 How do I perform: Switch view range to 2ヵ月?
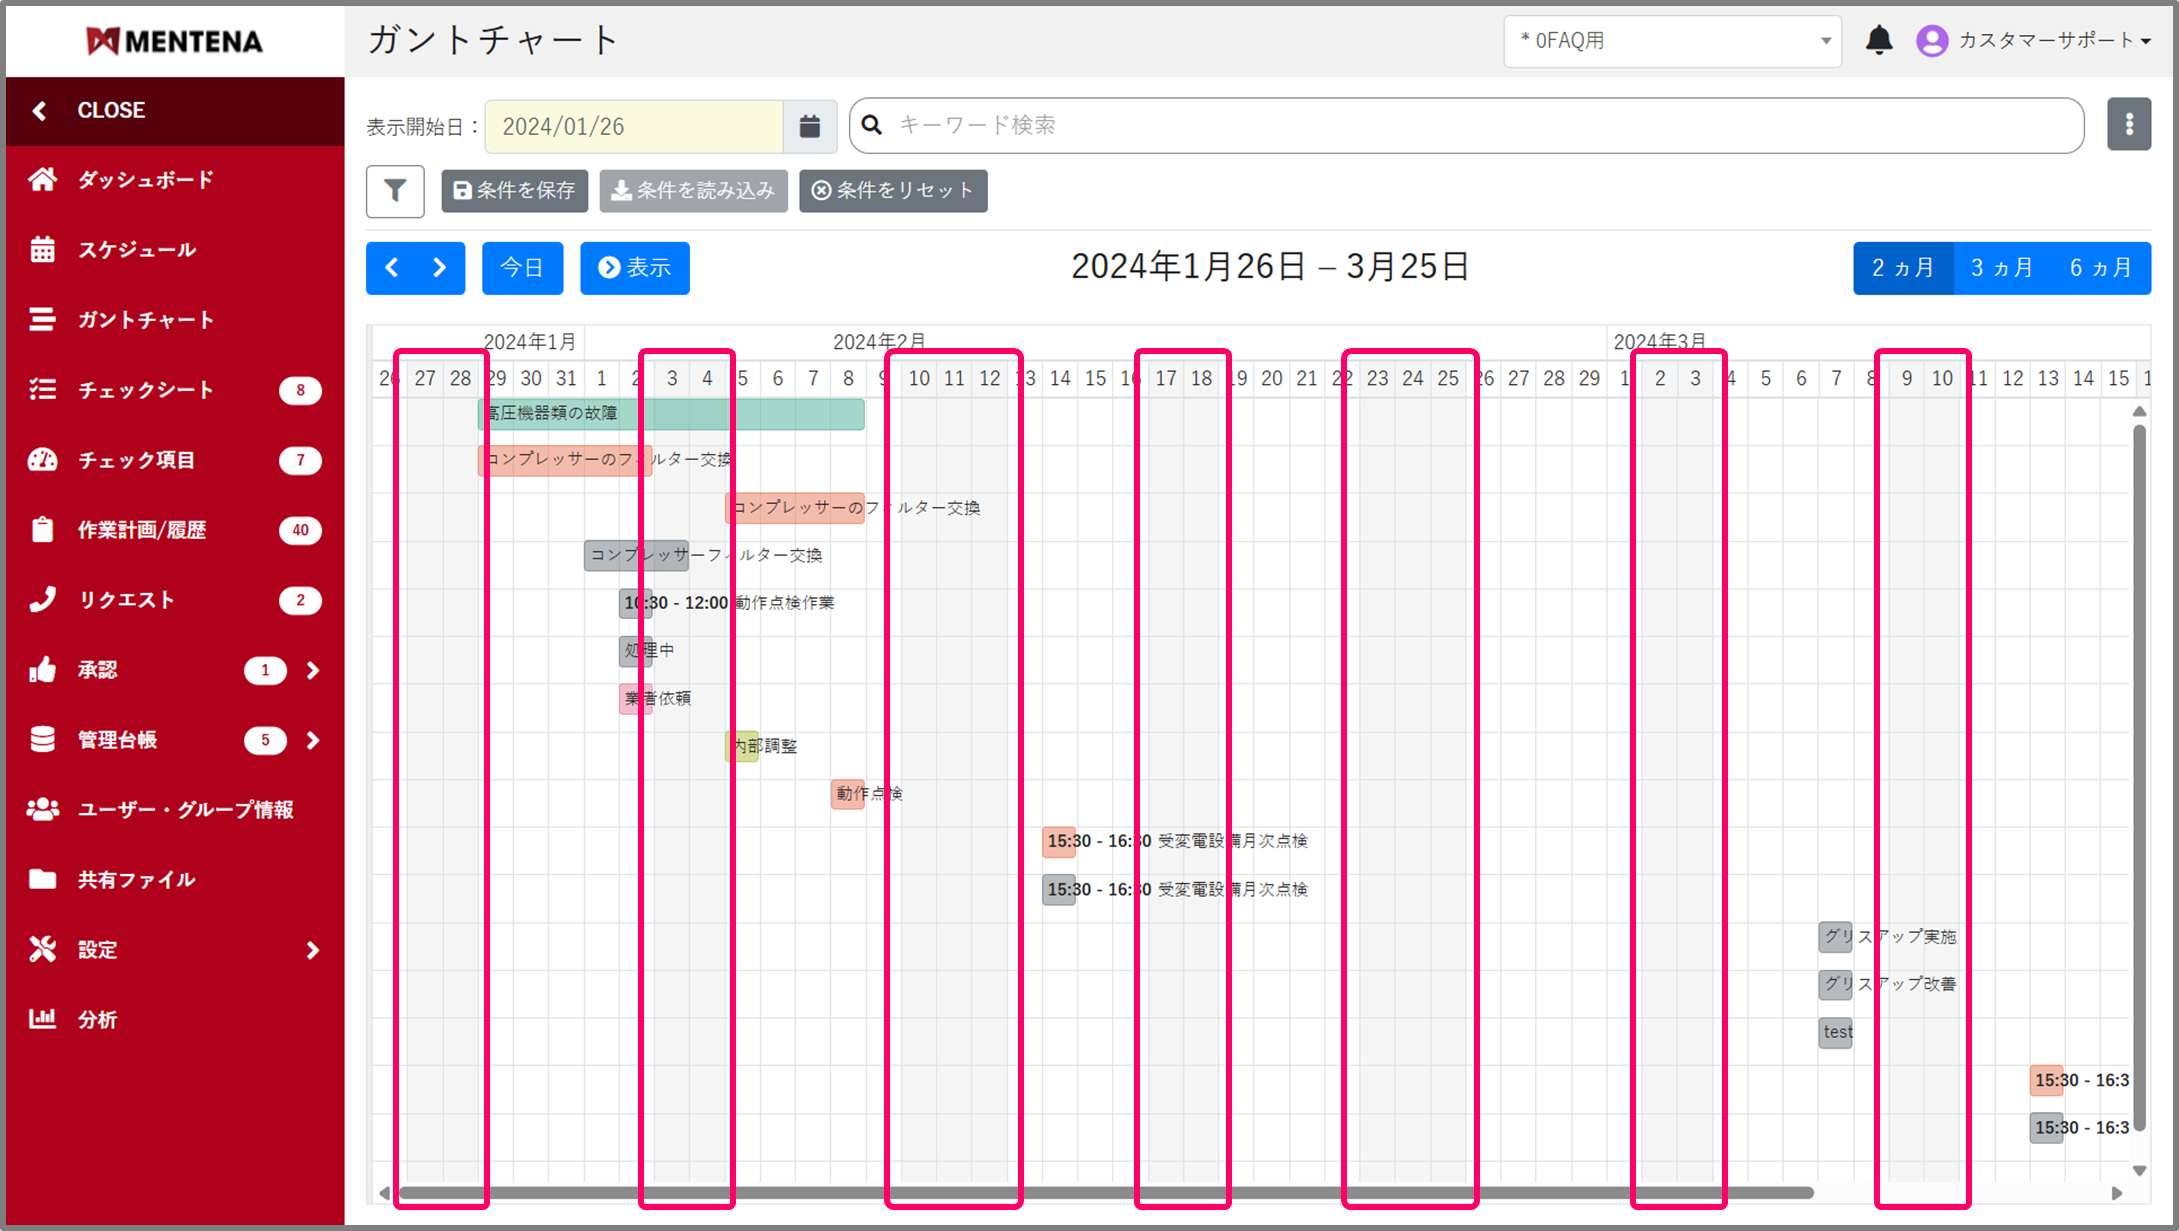1902,268
